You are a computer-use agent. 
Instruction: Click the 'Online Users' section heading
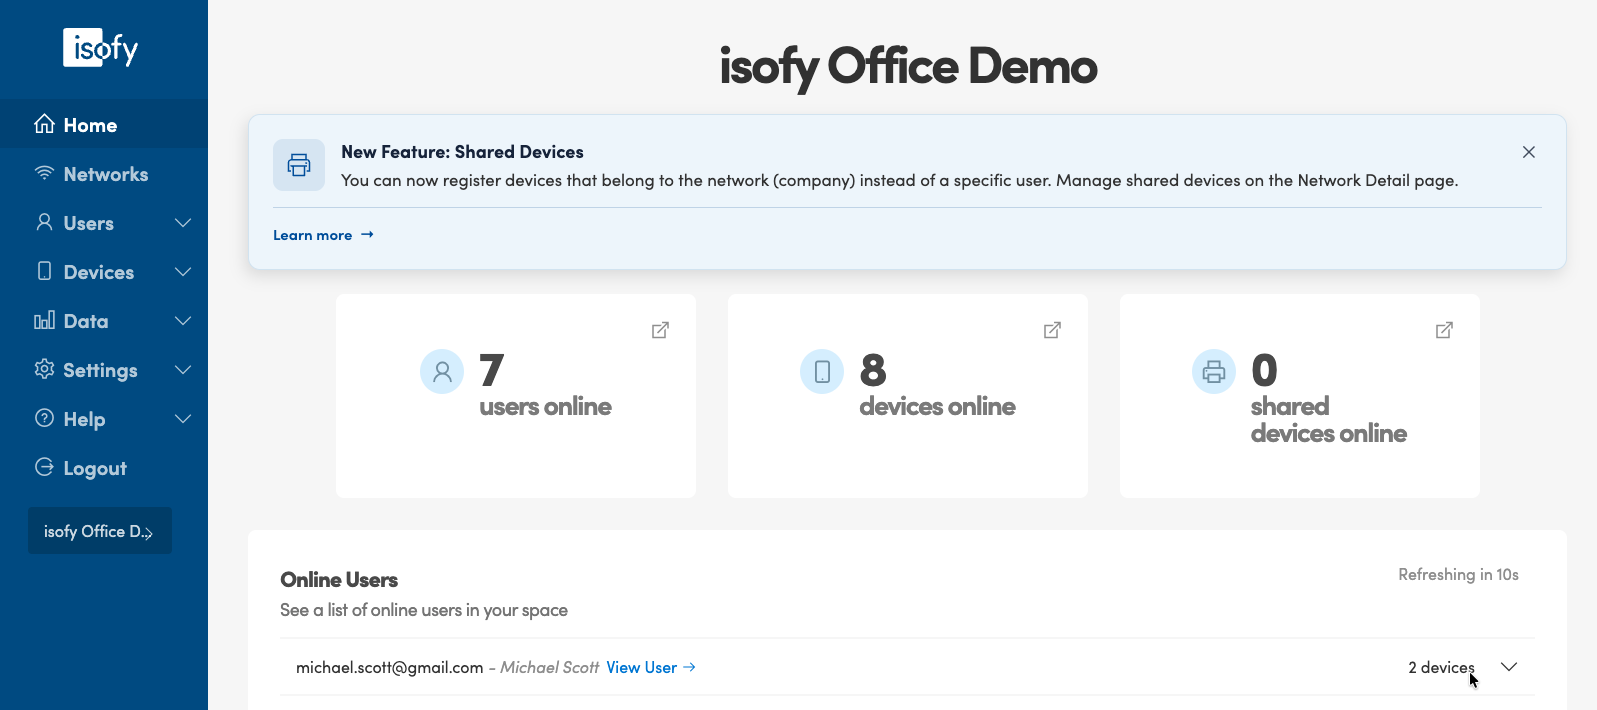tap(339, 580)
